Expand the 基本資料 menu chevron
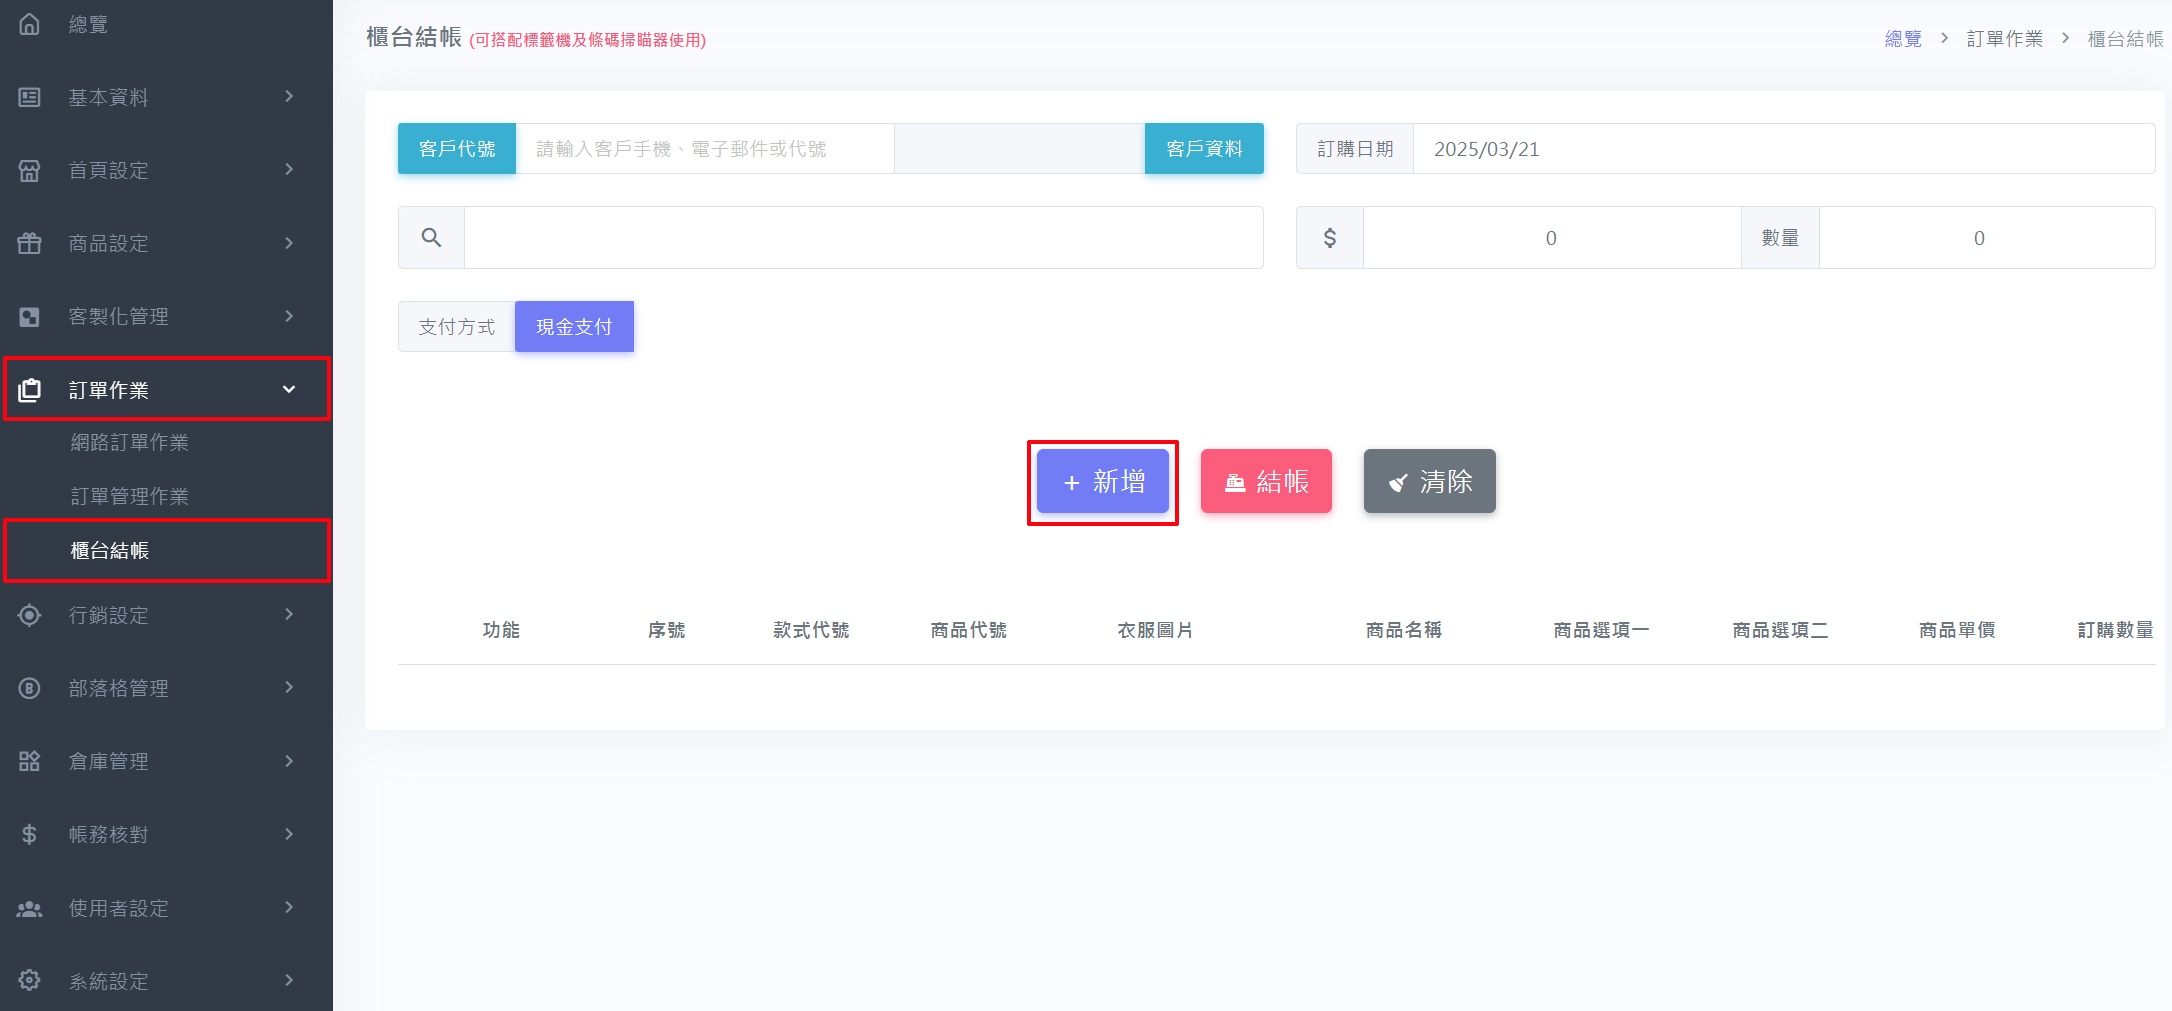 click(x=289, y=97)
